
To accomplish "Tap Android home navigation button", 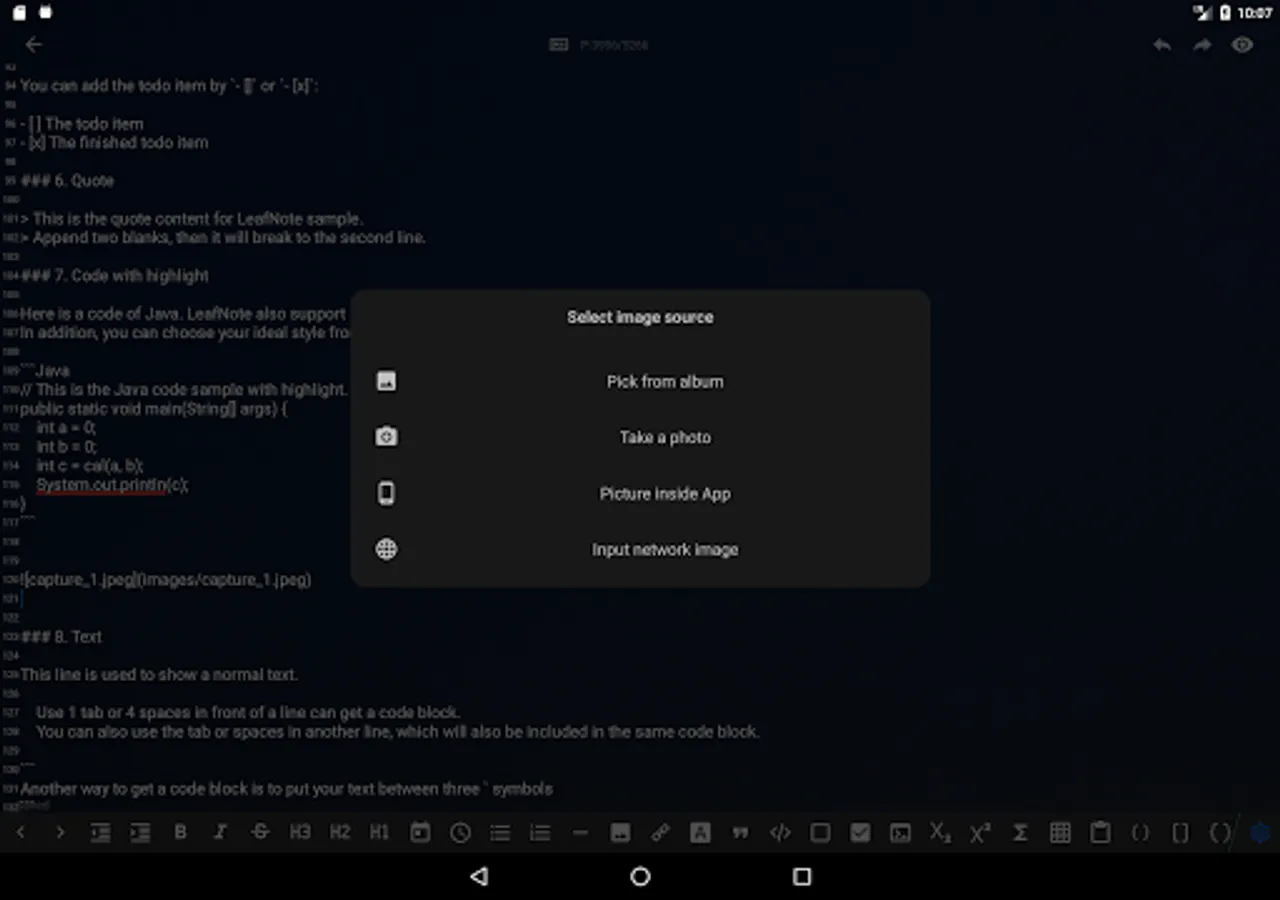I will (640, 877).
